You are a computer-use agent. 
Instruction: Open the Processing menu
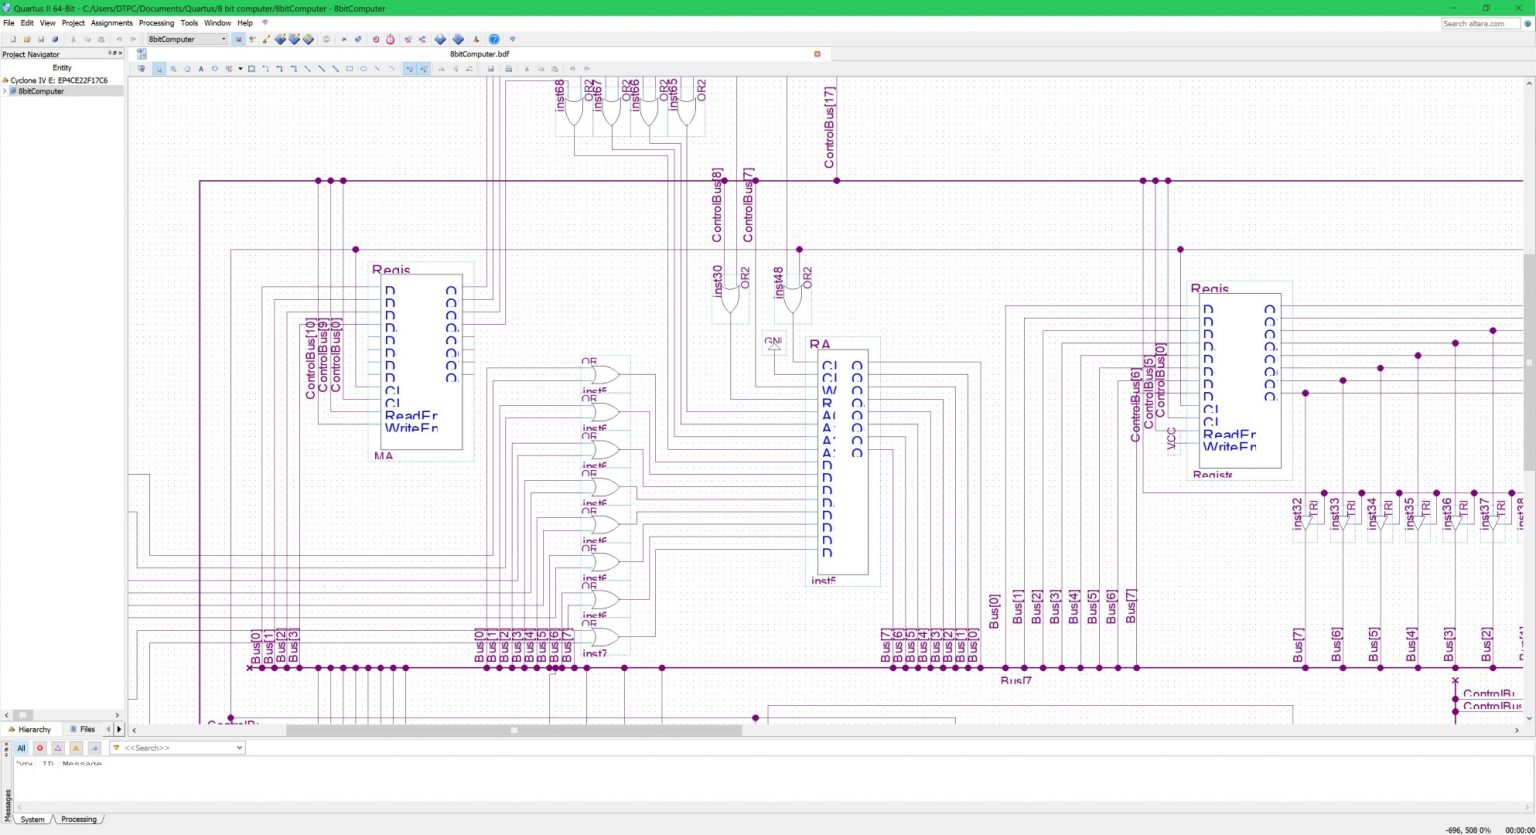pyautogui.click(x=156, y=23)
